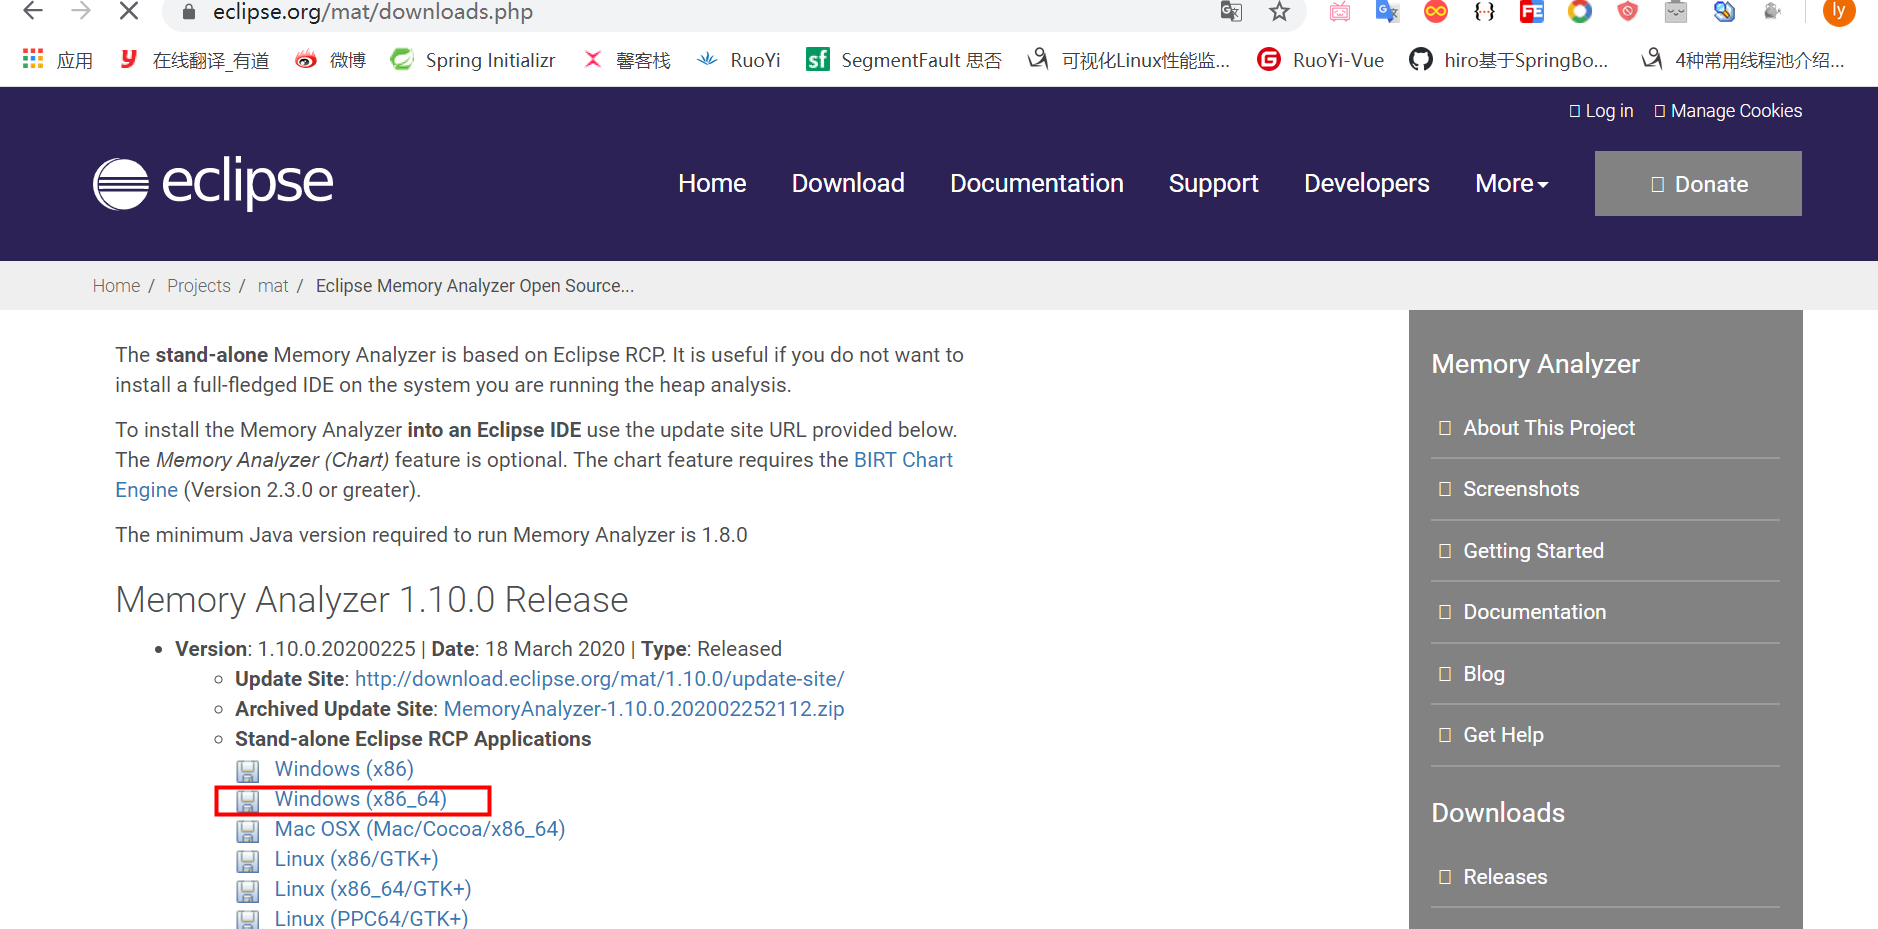The image size is (1878, 929).
Task: Click the Linux (x86/GTK+) download link
Action: click(357, 859)
